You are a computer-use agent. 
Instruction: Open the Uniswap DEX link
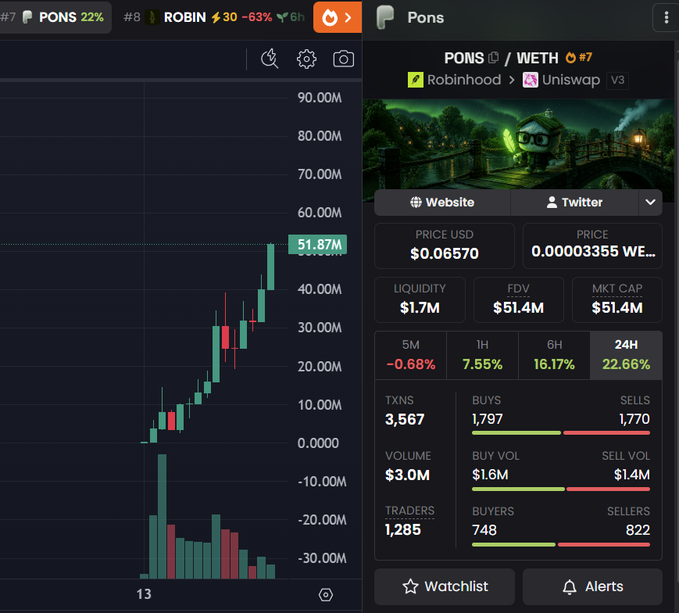click(x=561, y=80)
